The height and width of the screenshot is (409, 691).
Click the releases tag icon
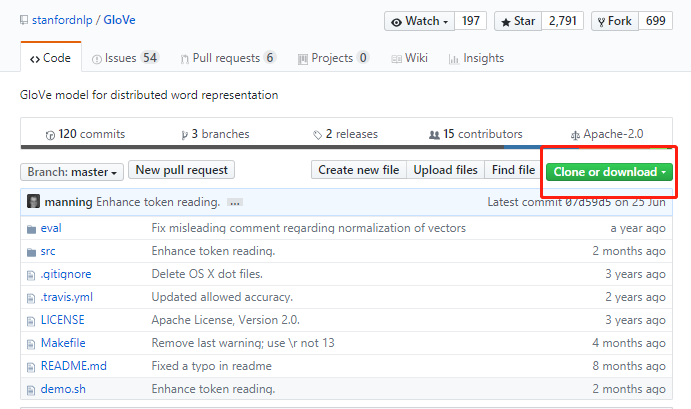(x=317, y=135)
